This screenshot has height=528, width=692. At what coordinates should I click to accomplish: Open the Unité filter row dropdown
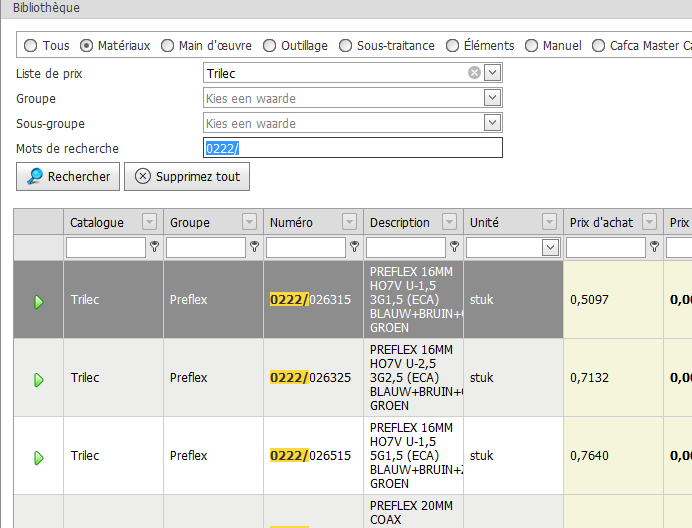[550, 248]
